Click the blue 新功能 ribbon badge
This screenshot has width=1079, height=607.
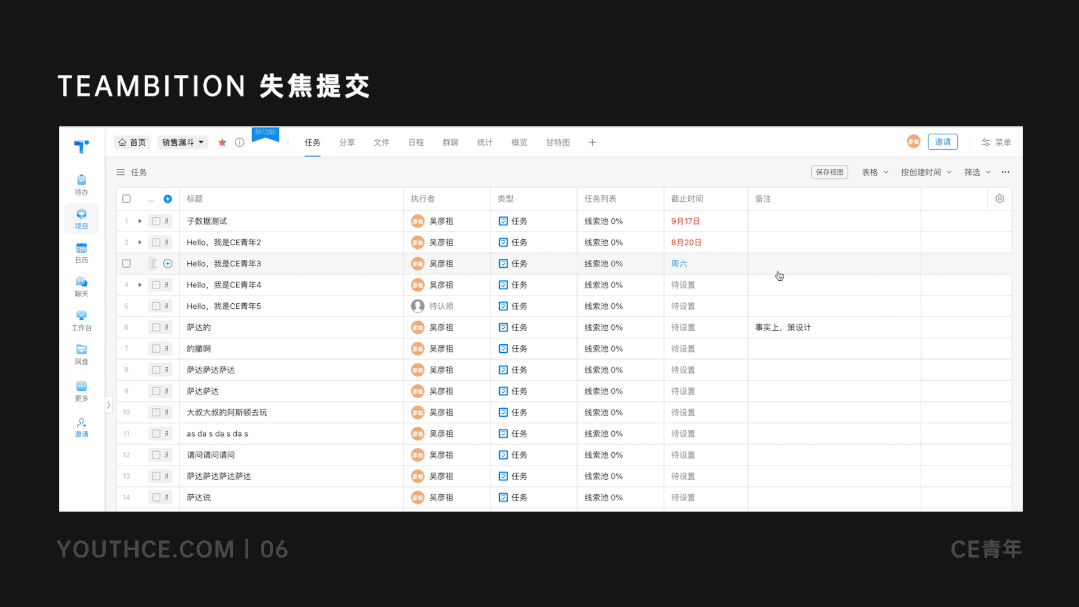pos(266,134)
